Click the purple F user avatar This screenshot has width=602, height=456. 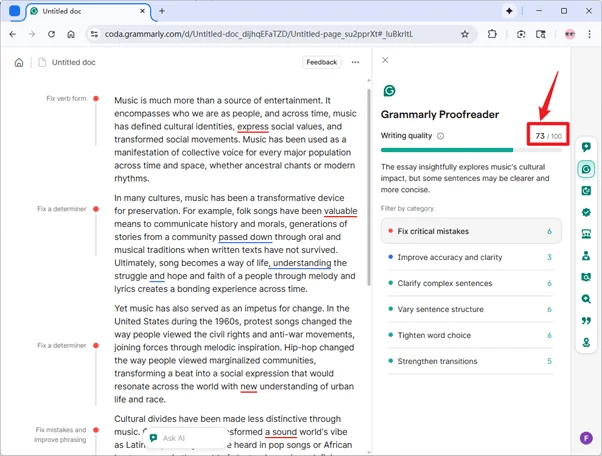[586, 438]
